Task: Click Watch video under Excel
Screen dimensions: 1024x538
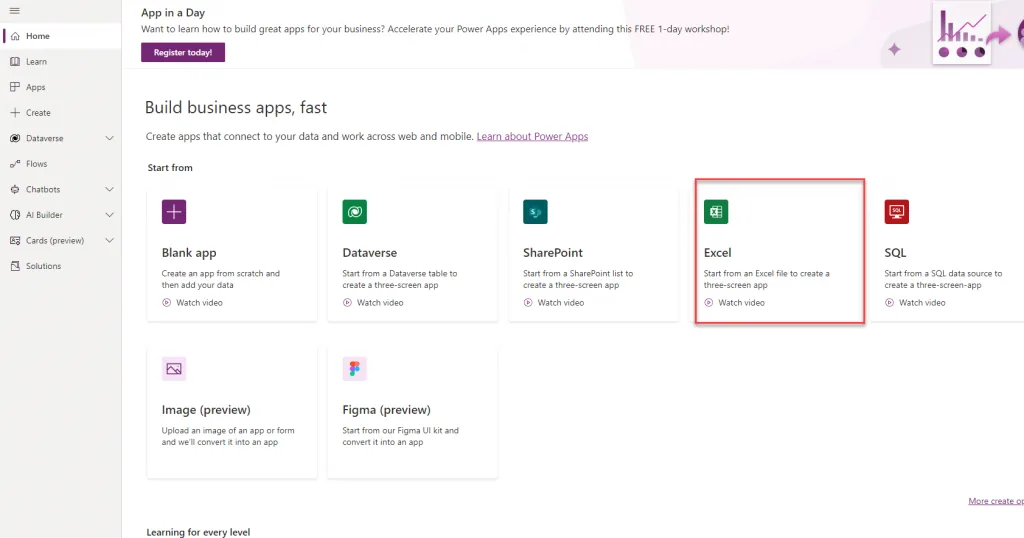Action: pyautogui.click(x=741, y=302)
